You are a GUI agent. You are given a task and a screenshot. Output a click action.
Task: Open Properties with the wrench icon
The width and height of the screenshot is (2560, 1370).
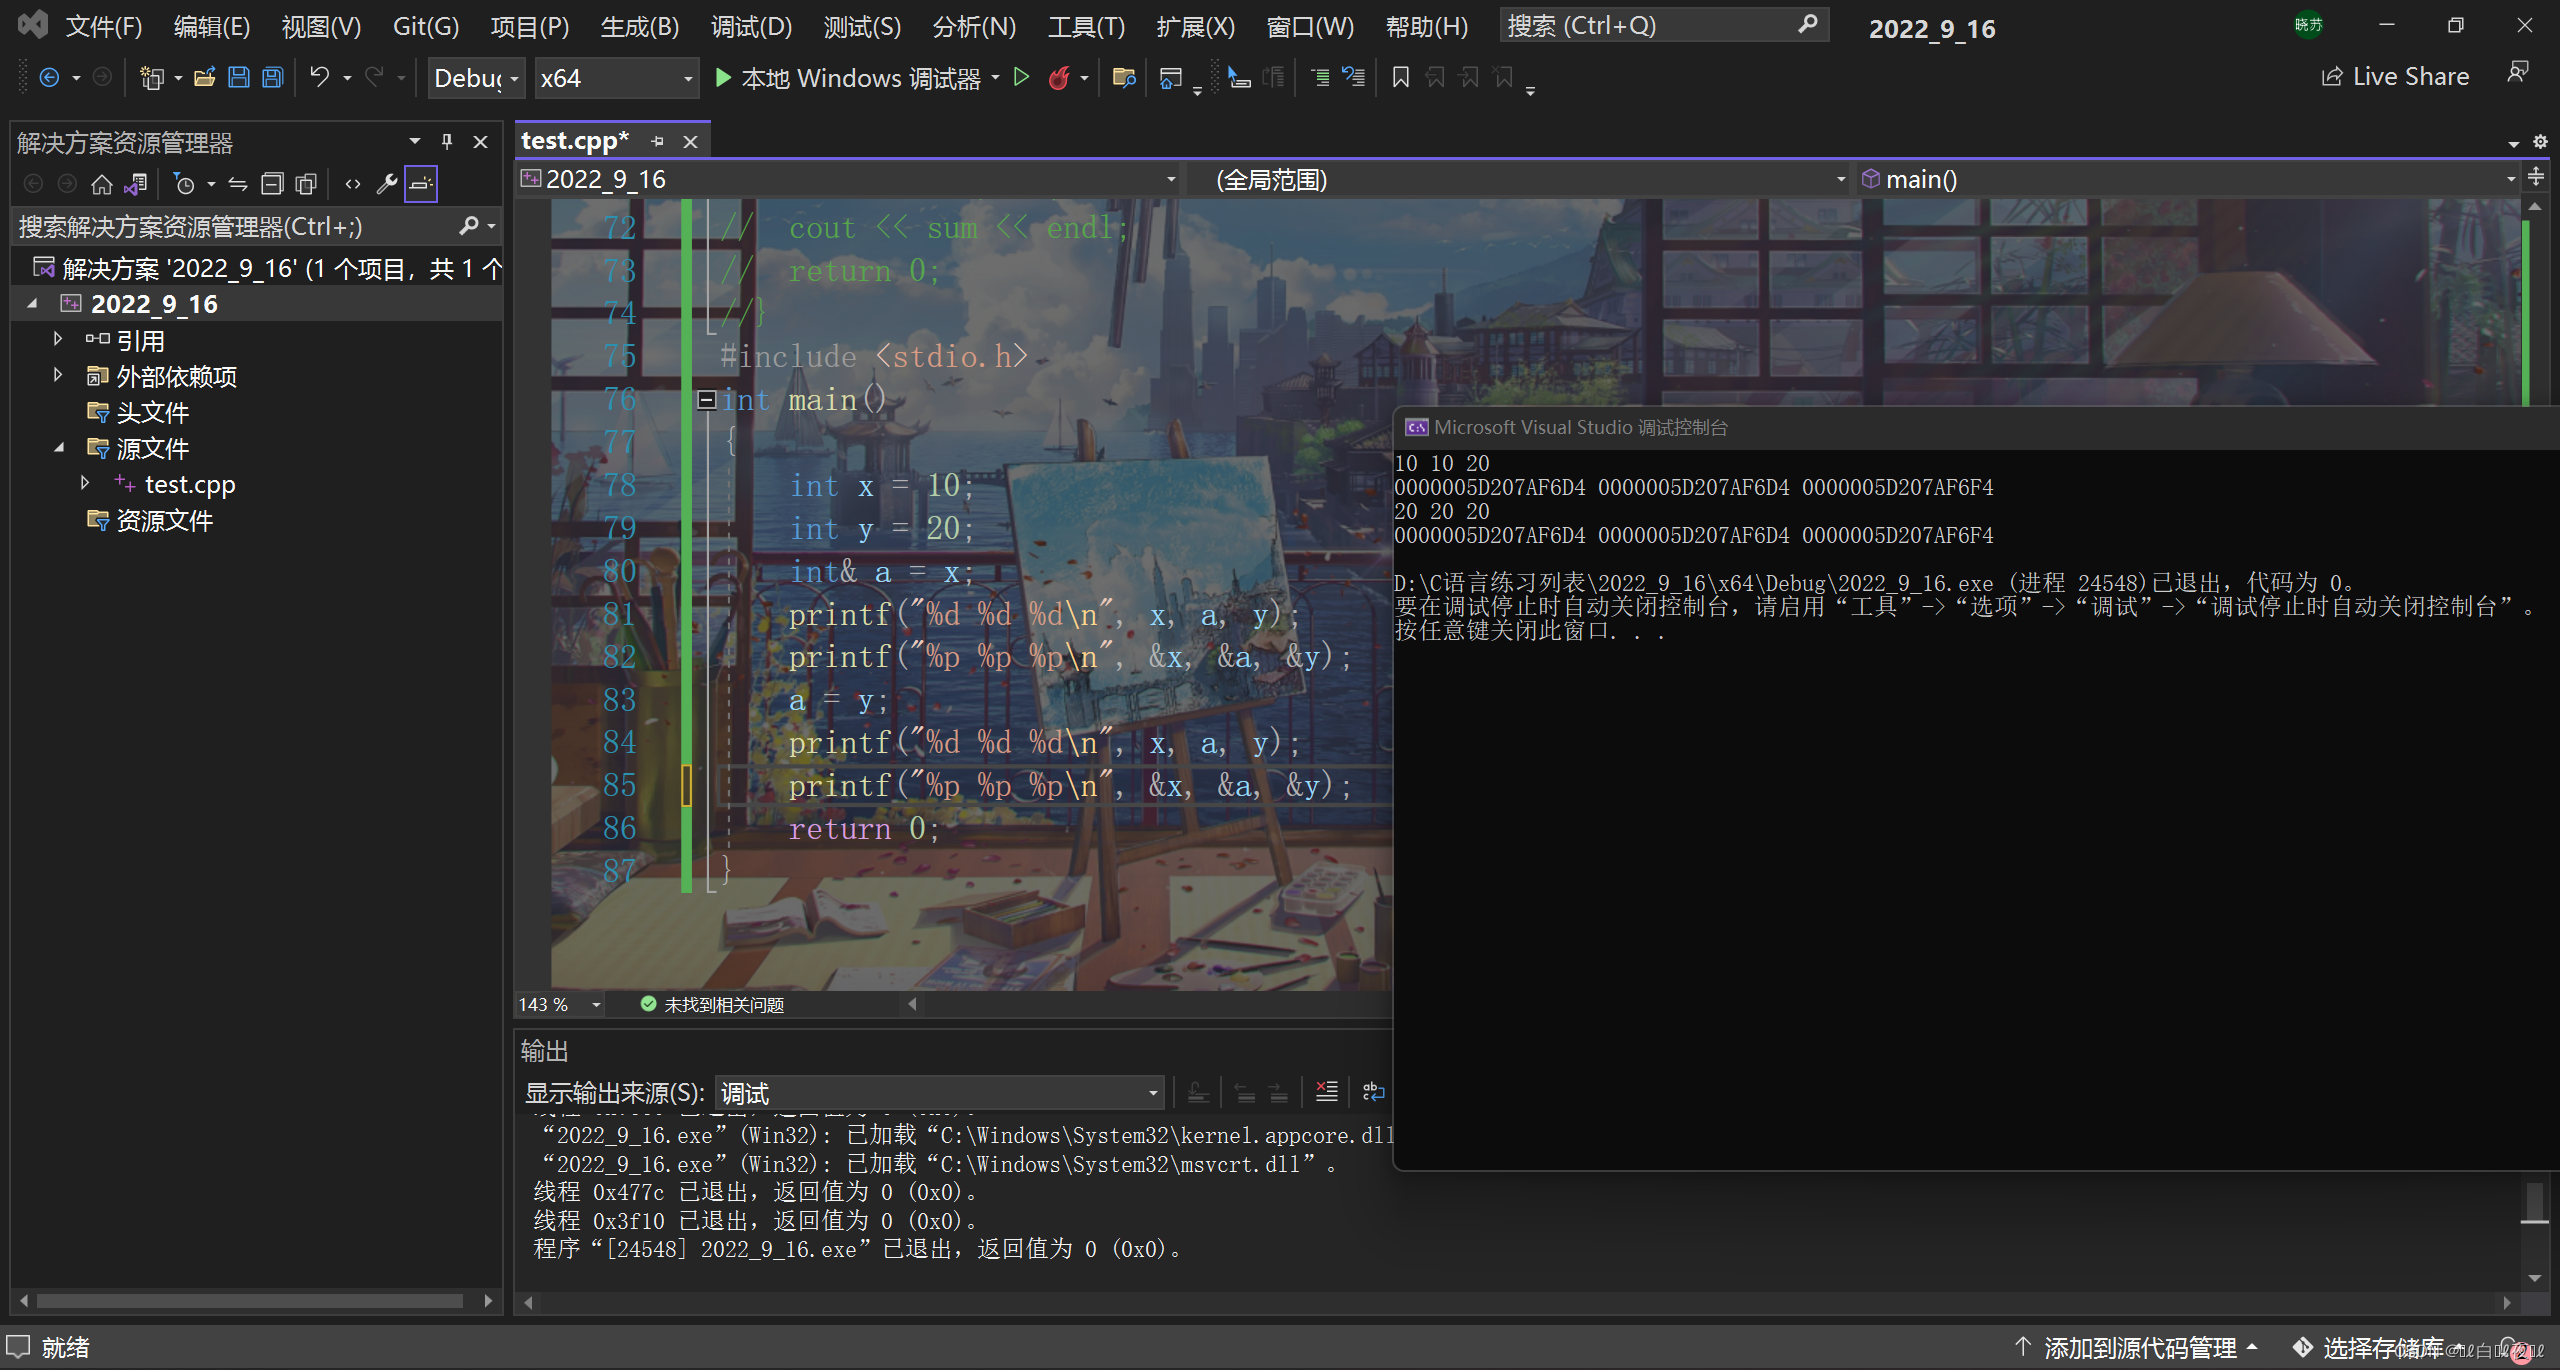(x=386, y=184)
